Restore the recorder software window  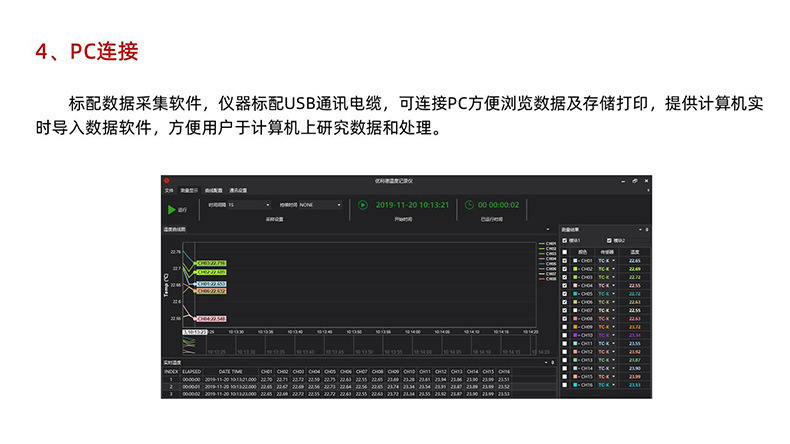tap(635, 181)
